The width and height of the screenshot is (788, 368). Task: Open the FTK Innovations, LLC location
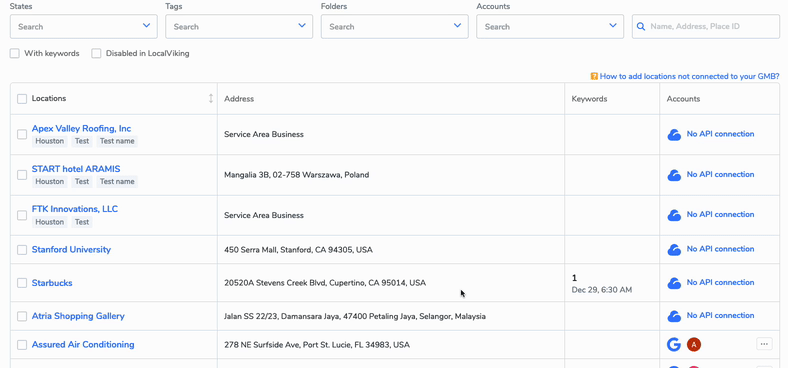click(x=75, y=209)
